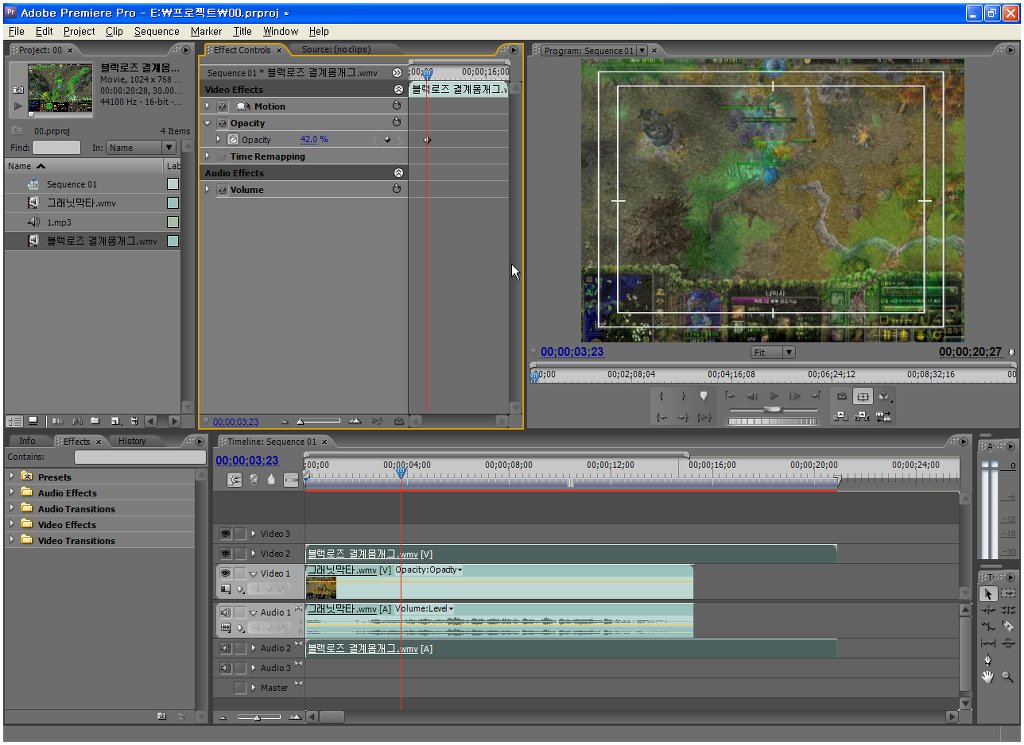1024x745 pixels.
Task: Click the Safe Margins button in Program monitor
Action: 863,397
